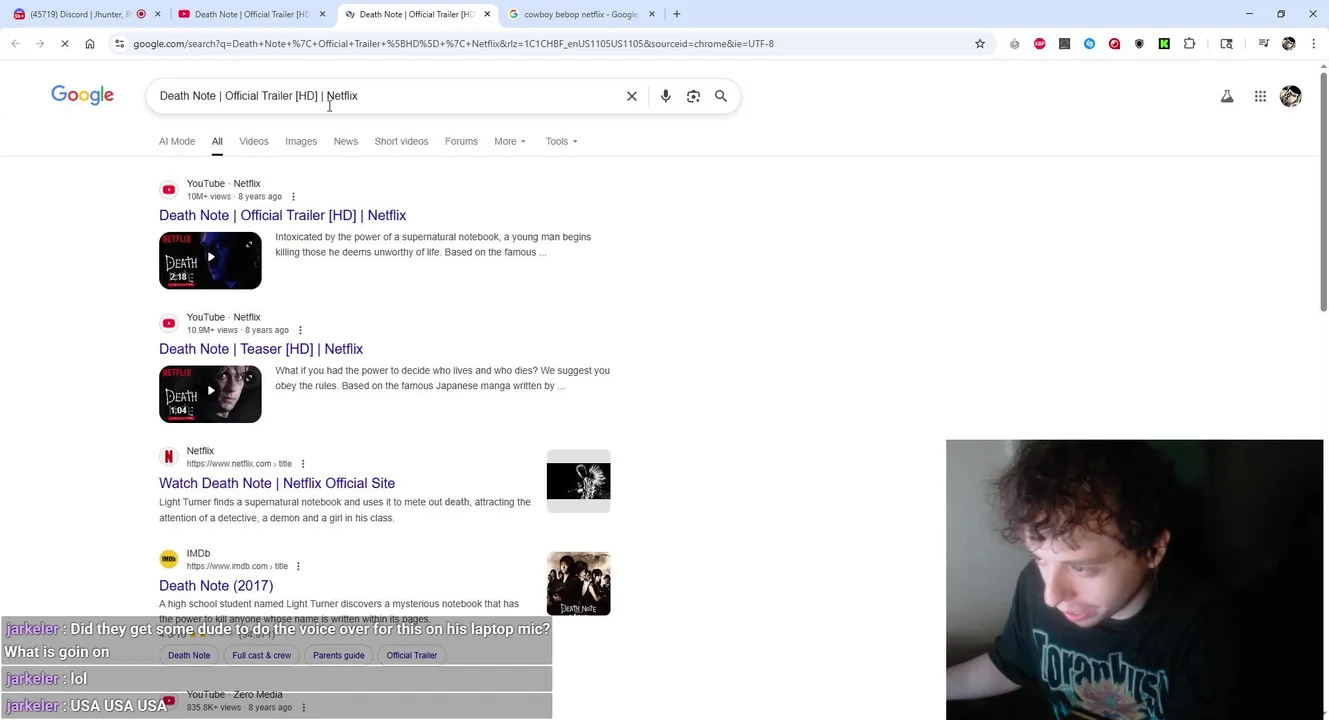This screenshot has height=720, width=1329.
Task: Open options for the netflix.com result
Action: [x=303, y=464]
